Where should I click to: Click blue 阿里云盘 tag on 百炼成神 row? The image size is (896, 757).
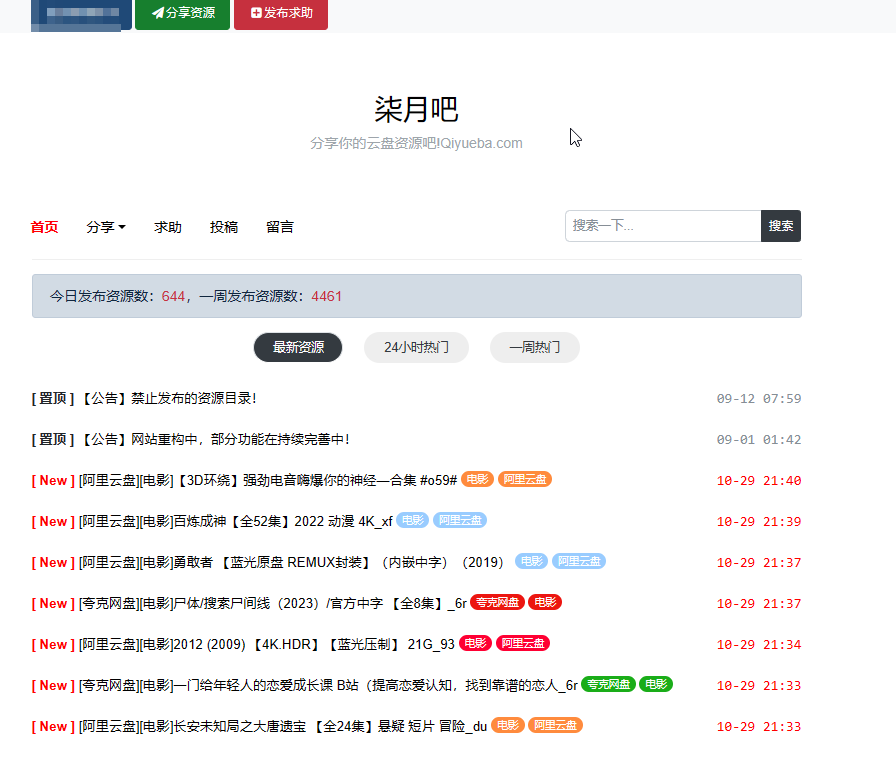click(x=460, y=520)
